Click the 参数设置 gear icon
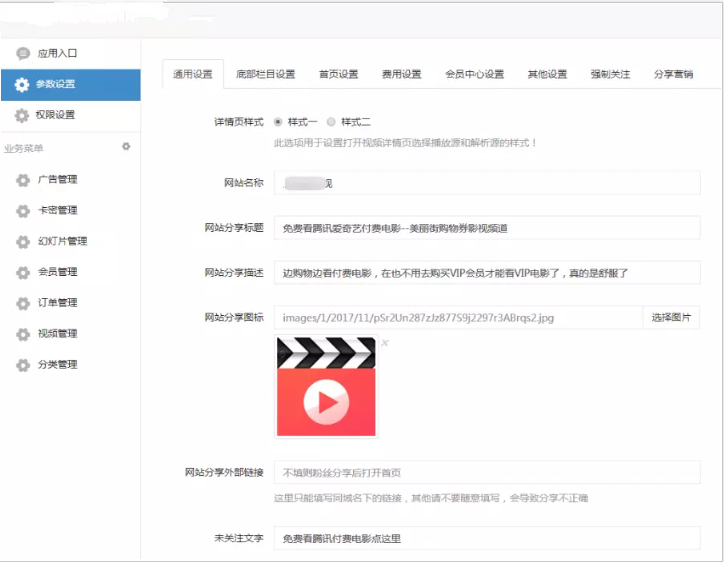This screenshot has width=724, height=562. (x=22, y=85)
